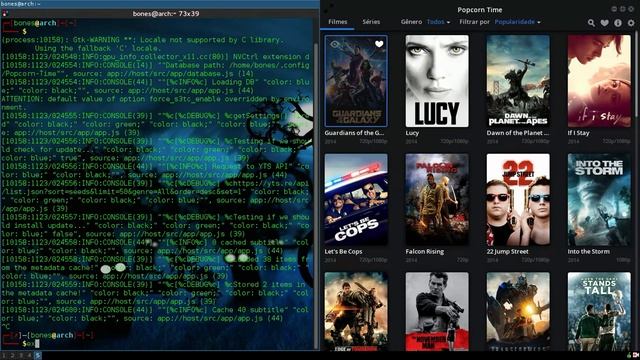Click the terminal menu icon in title bar
Image resolution: width=640 pixels, height=360 pixels.
pyautogui.click(x=4, y=13)
